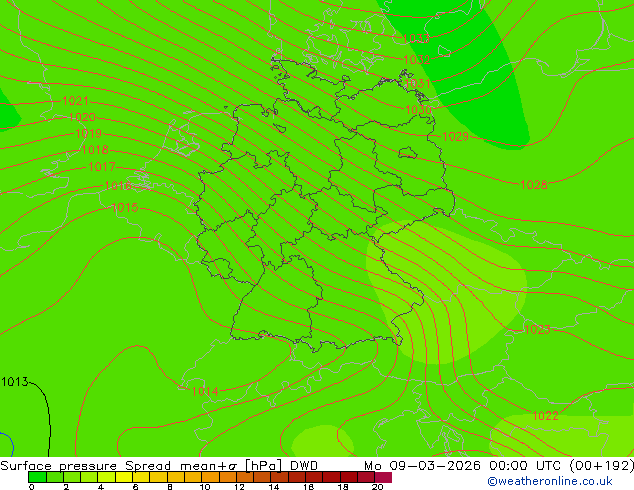
Task: Click the 1020 isobar label
Action: point(82,117)
